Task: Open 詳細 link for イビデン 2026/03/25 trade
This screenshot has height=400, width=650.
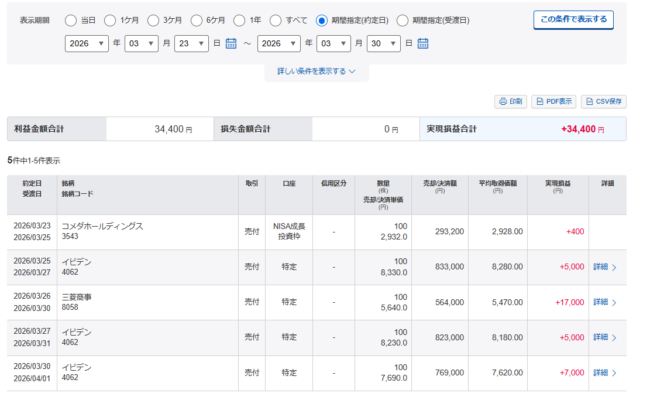Action: point(605,267)
